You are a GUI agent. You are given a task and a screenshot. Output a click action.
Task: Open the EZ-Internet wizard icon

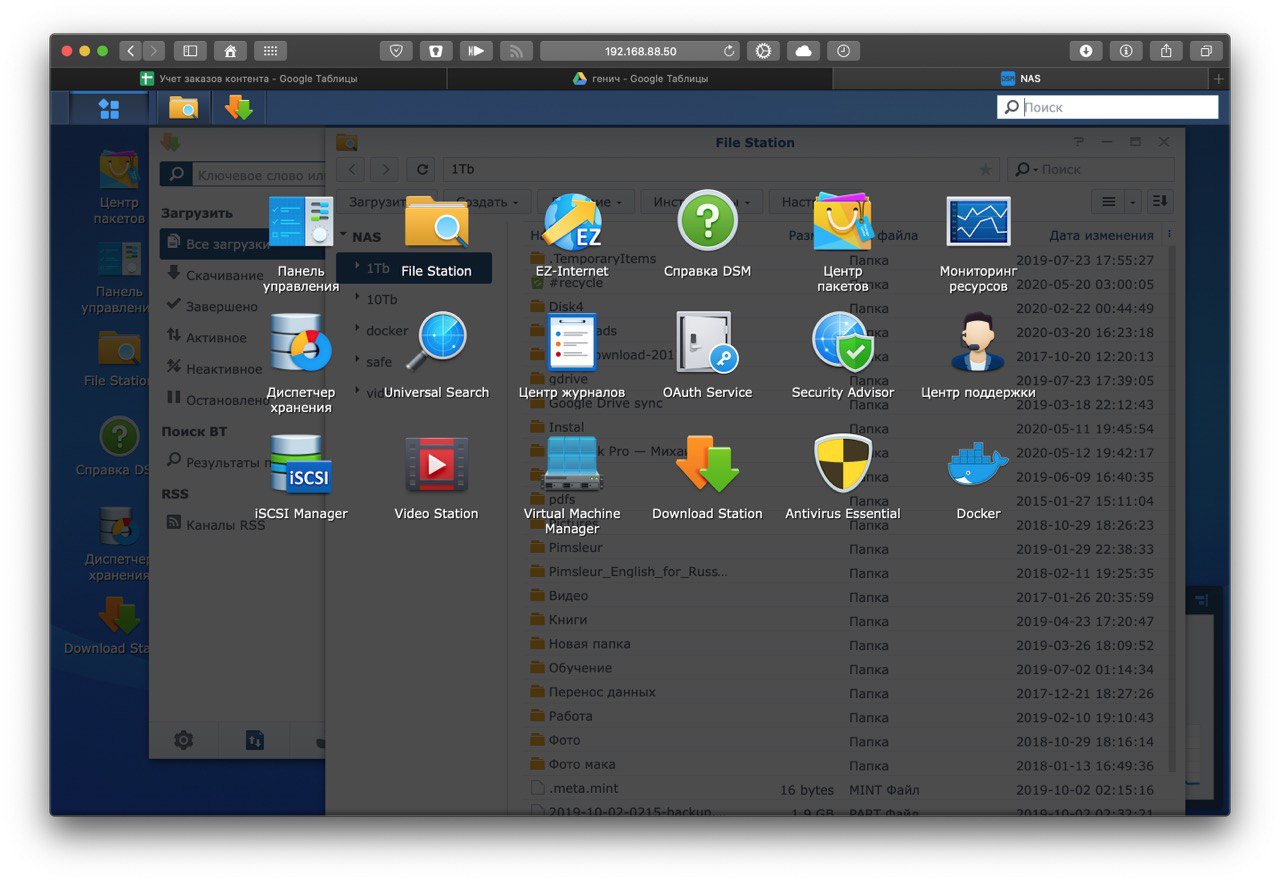(x=572, y=237)
